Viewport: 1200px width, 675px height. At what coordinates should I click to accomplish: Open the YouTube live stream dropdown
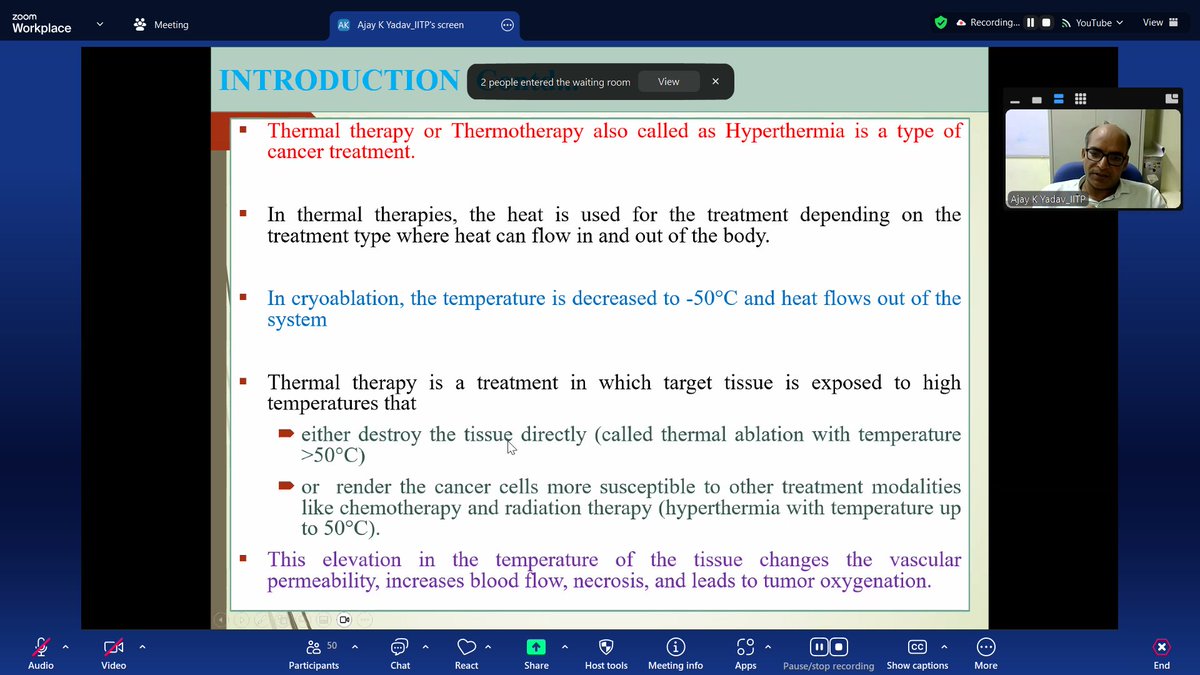(1092, 22)
